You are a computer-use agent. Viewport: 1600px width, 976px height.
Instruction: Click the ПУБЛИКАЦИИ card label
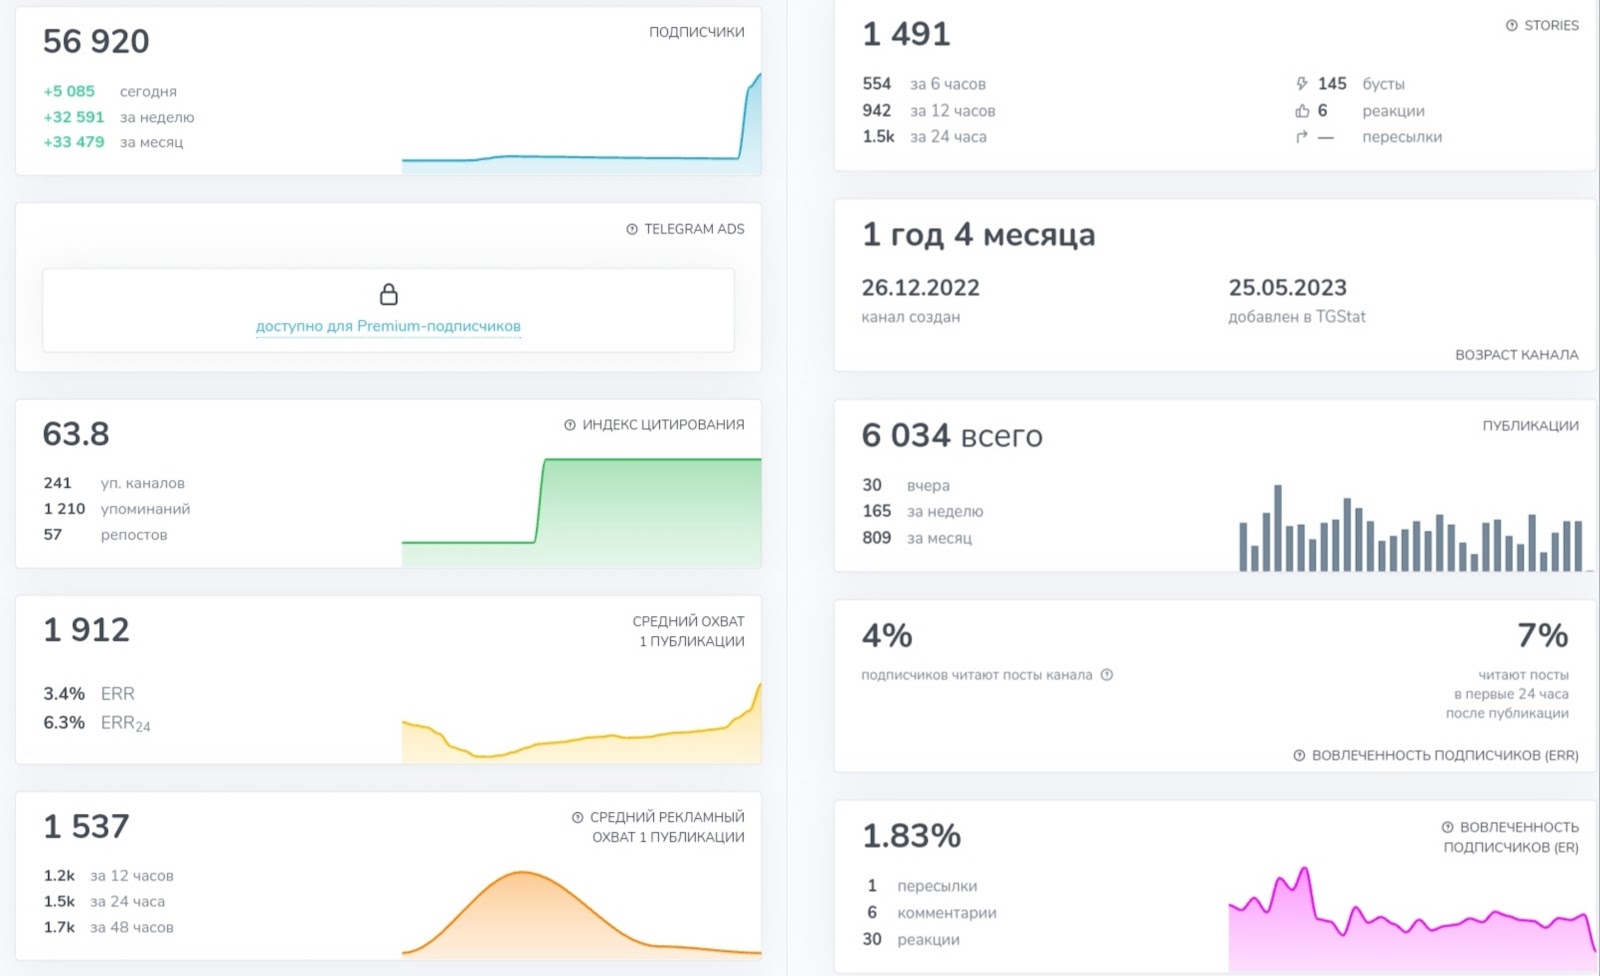click(1530, 426)
